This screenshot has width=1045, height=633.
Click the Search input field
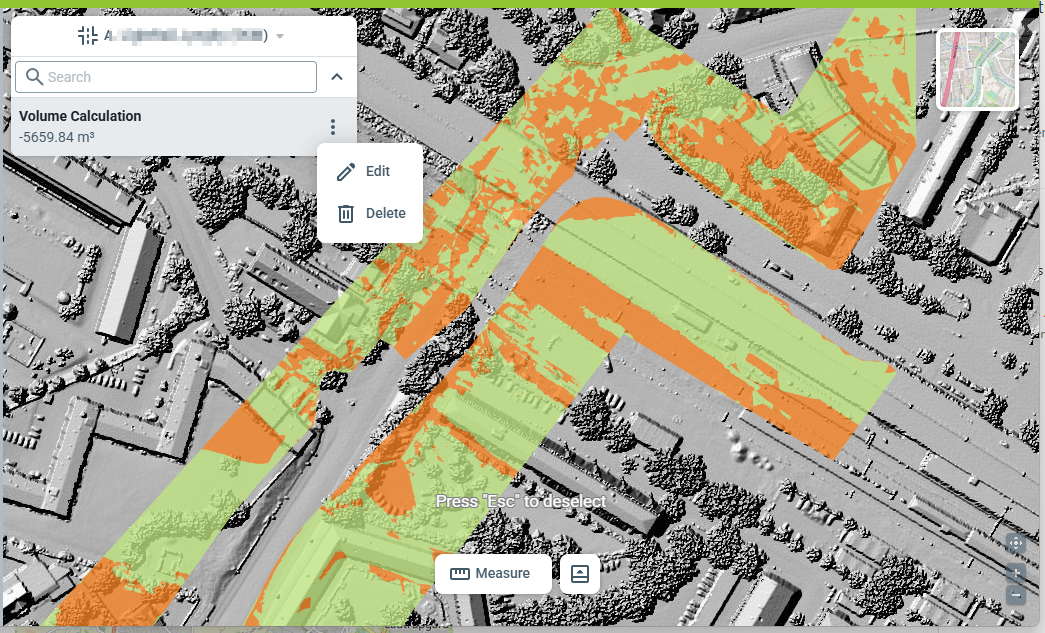(180, 77)
